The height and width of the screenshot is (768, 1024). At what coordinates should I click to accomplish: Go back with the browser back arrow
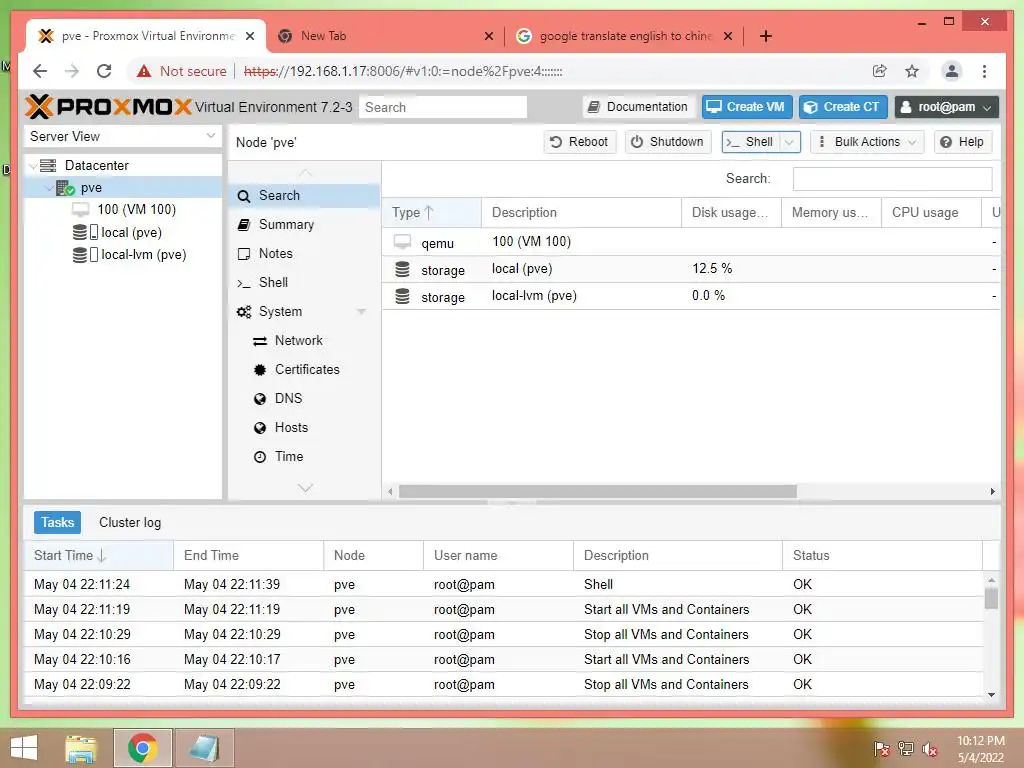(x=40, y=71)
